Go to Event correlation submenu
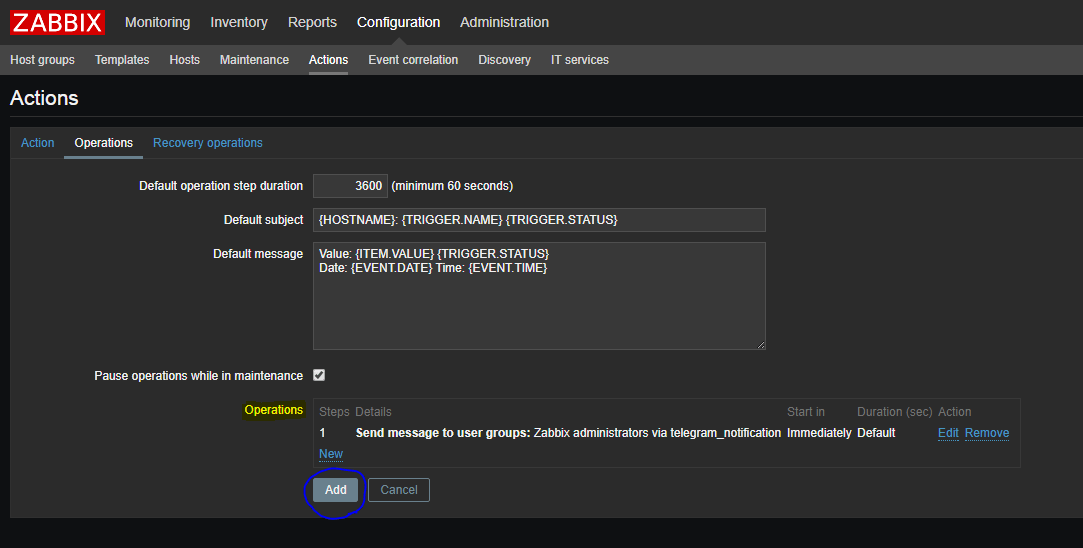Screen dimensions: 1083x548 [413, 60]
